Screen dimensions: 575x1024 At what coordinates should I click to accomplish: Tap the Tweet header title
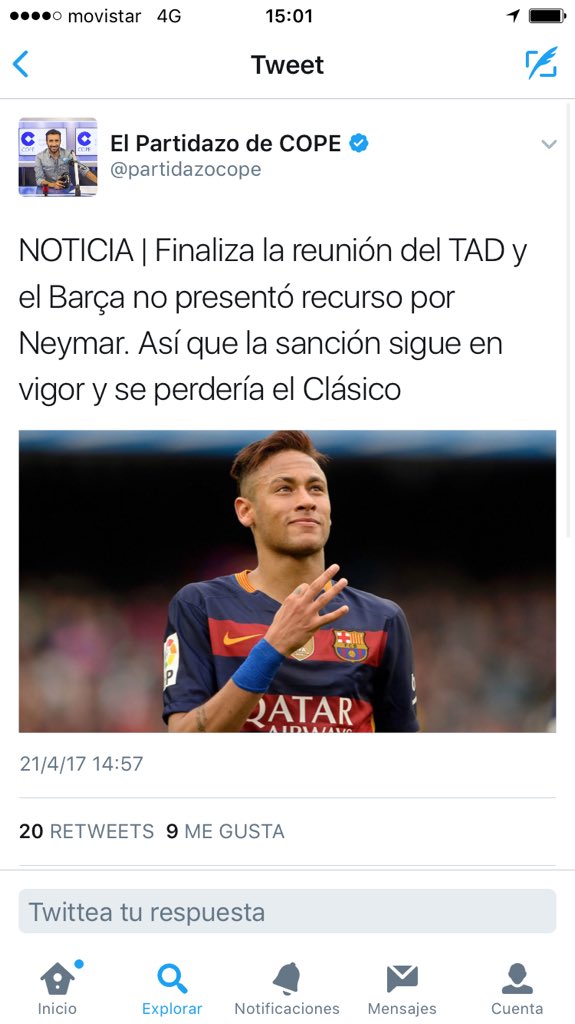pos(287,65)
